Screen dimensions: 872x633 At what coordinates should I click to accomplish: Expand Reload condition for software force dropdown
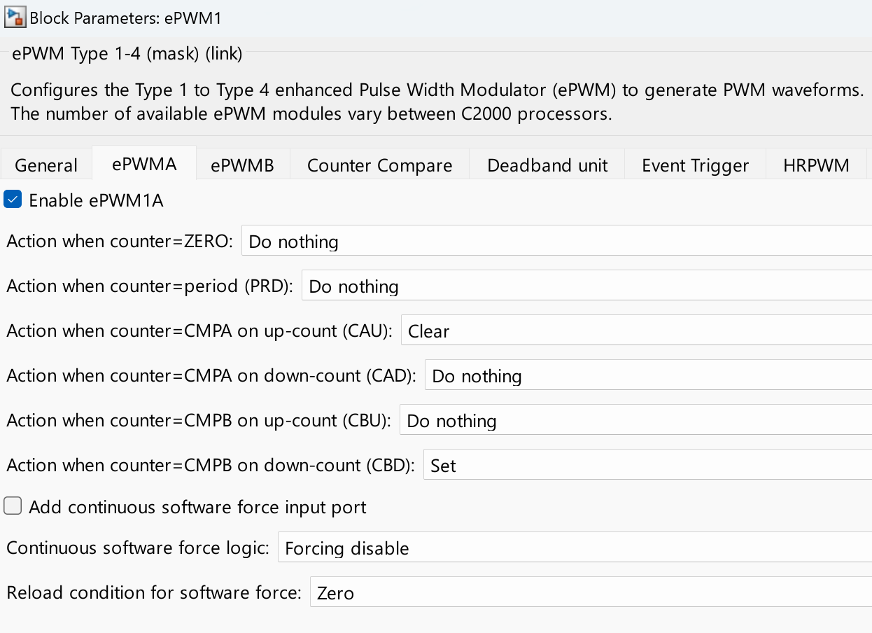click(590, 593)
